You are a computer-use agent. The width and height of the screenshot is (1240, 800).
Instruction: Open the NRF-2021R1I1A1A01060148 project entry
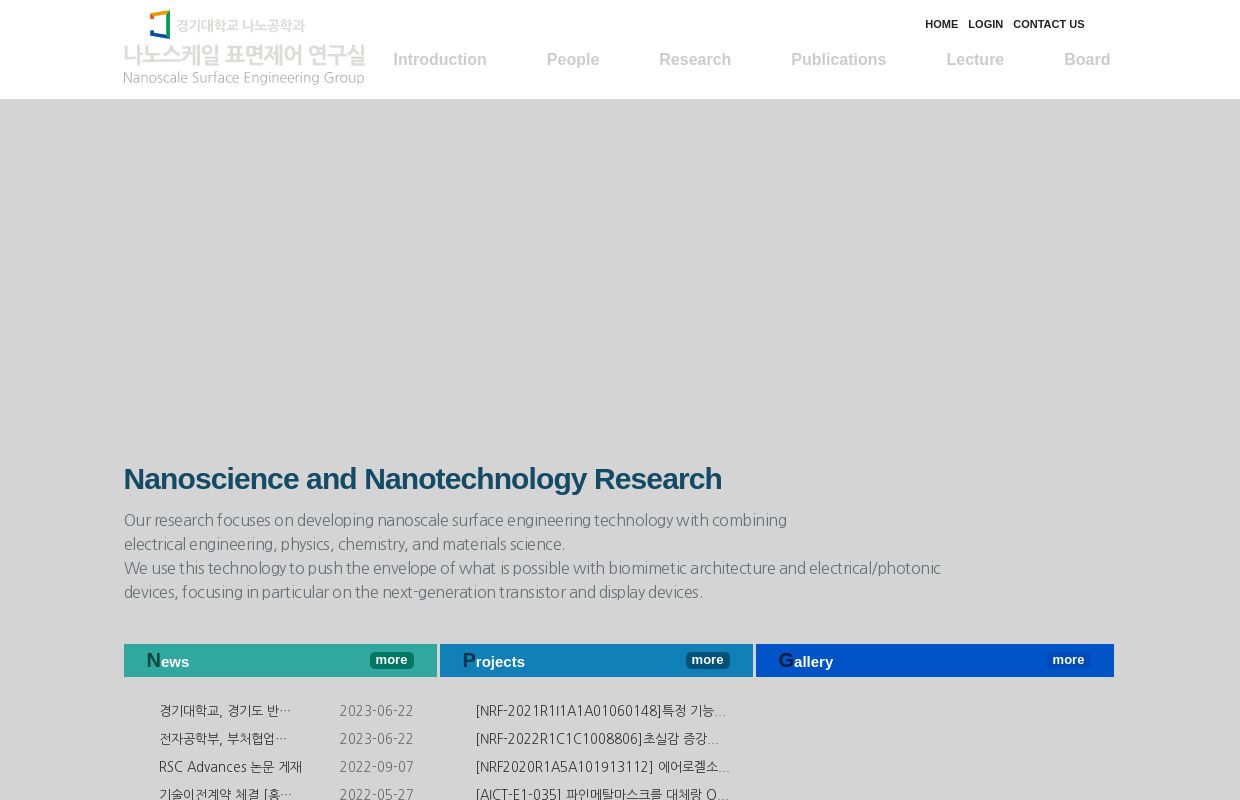[601, 711]
